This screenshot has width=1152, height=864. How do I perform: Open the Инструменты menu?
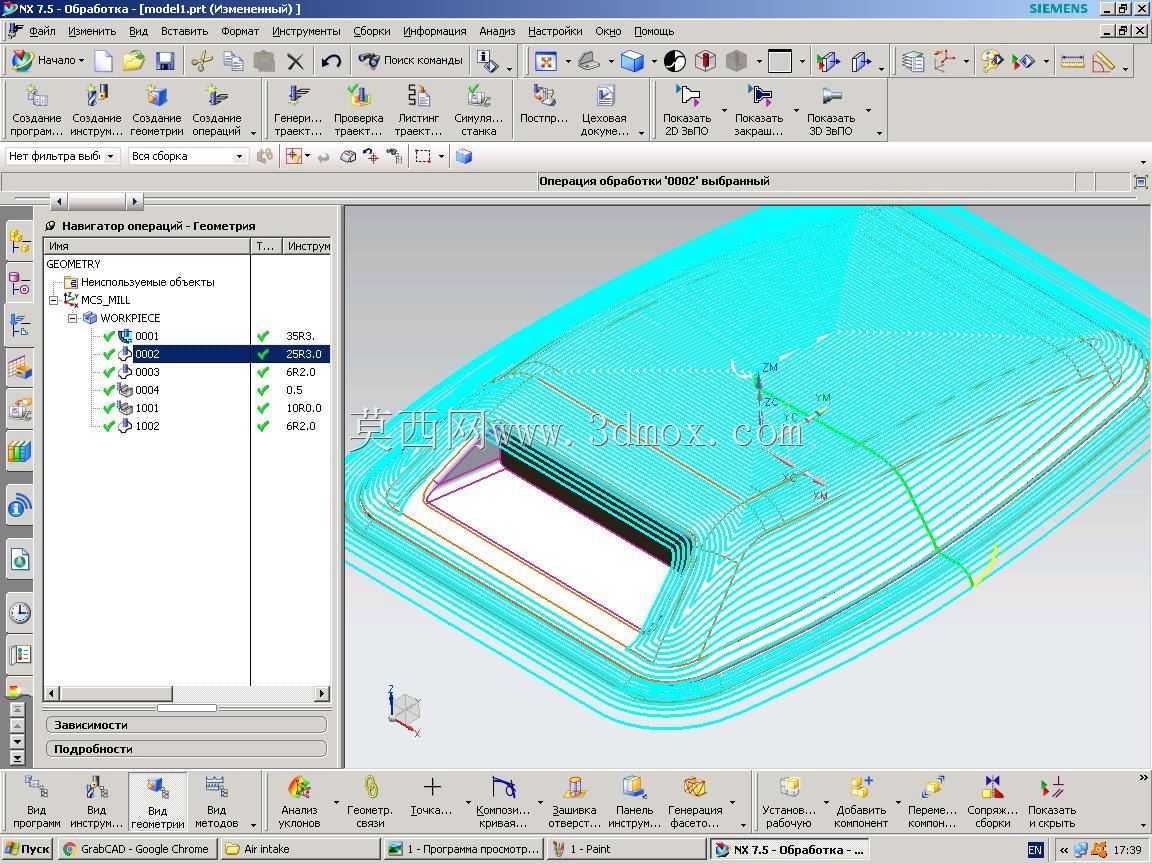306,31
